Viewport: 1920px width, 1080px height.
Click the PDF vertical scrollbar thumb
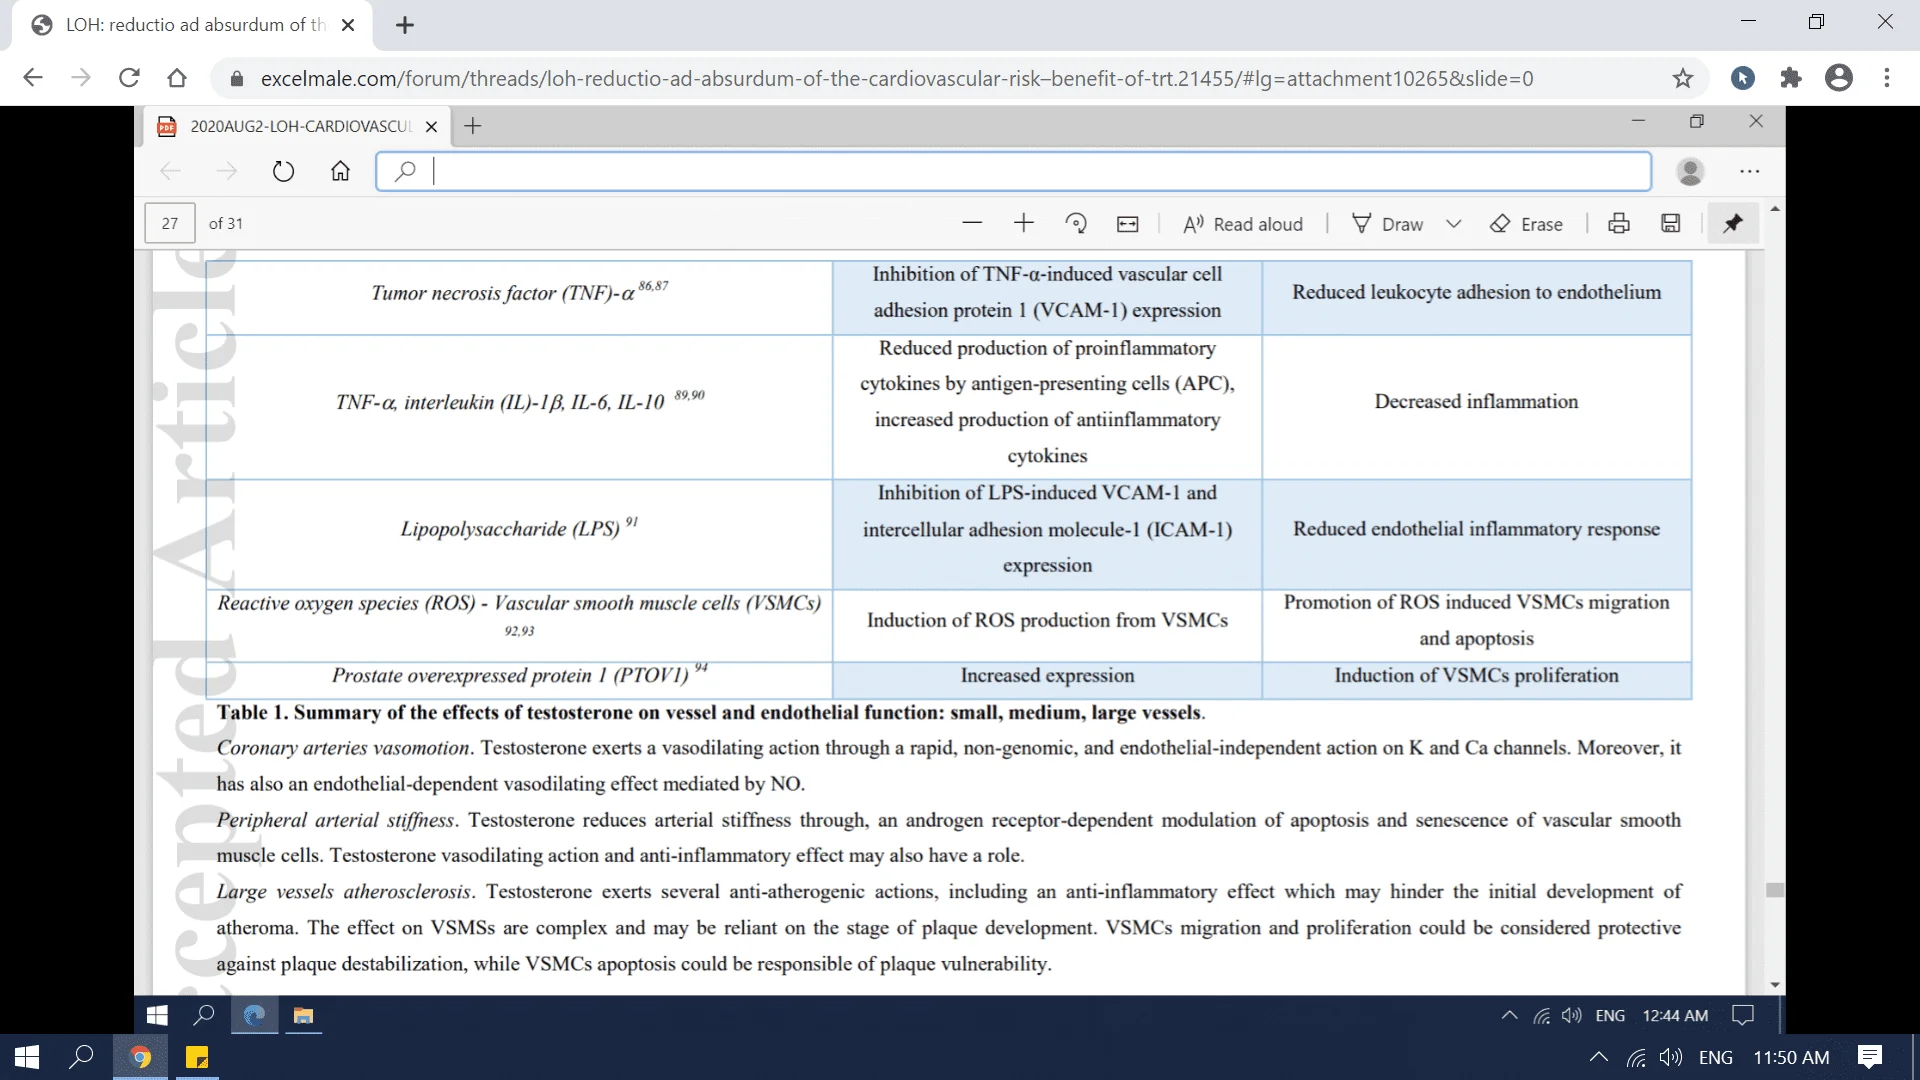[1775, 890]
